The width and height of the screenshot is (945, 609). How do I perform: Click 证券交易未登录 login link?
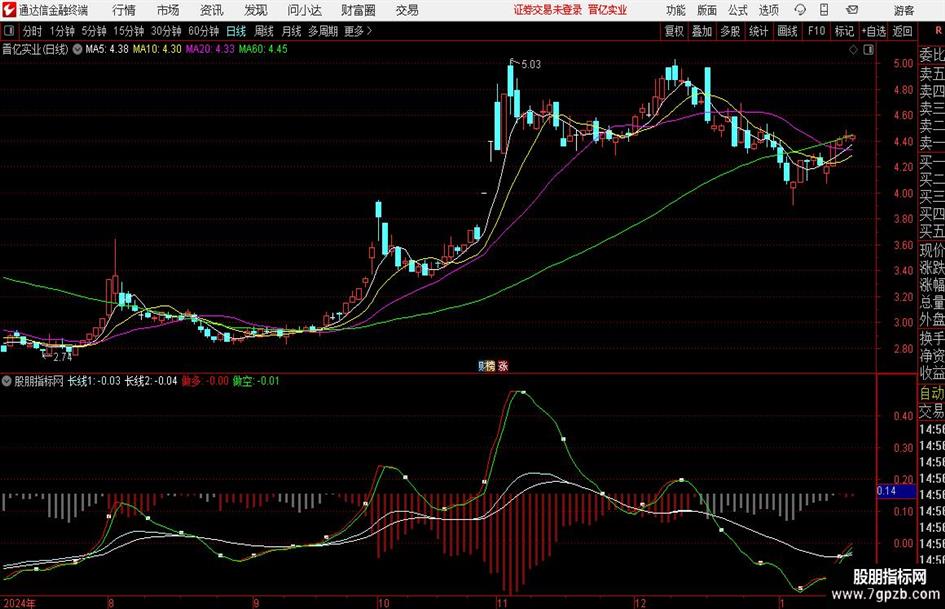(x=548, y=10)
